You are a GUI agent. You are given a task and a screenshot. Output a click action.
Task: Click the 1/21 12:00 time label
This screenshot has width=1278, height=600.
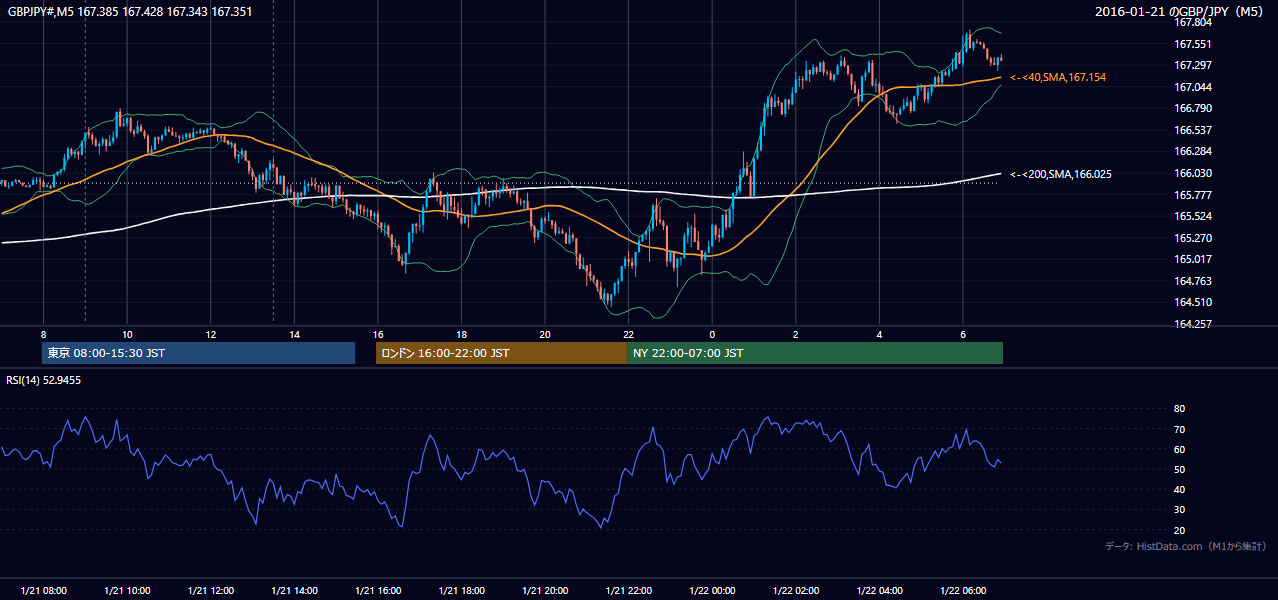211,591
